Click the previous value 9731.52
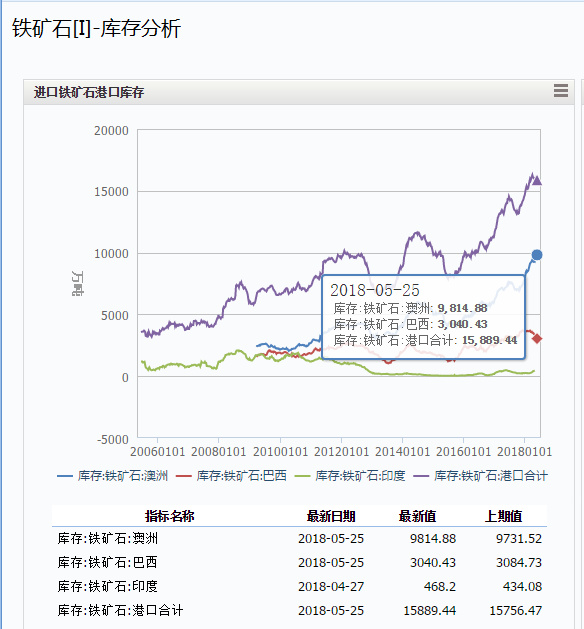 [519, 538]
